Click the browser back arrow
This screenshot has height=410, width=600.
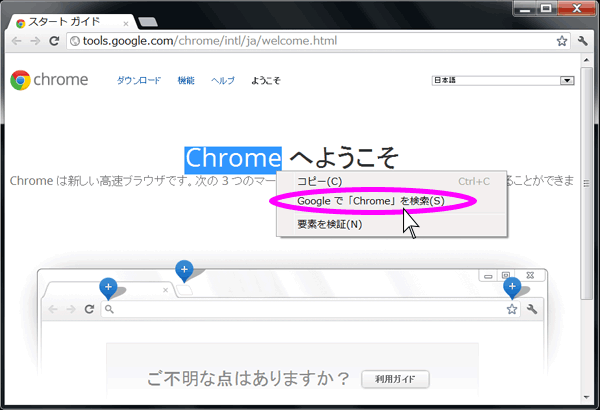[16, 41]
